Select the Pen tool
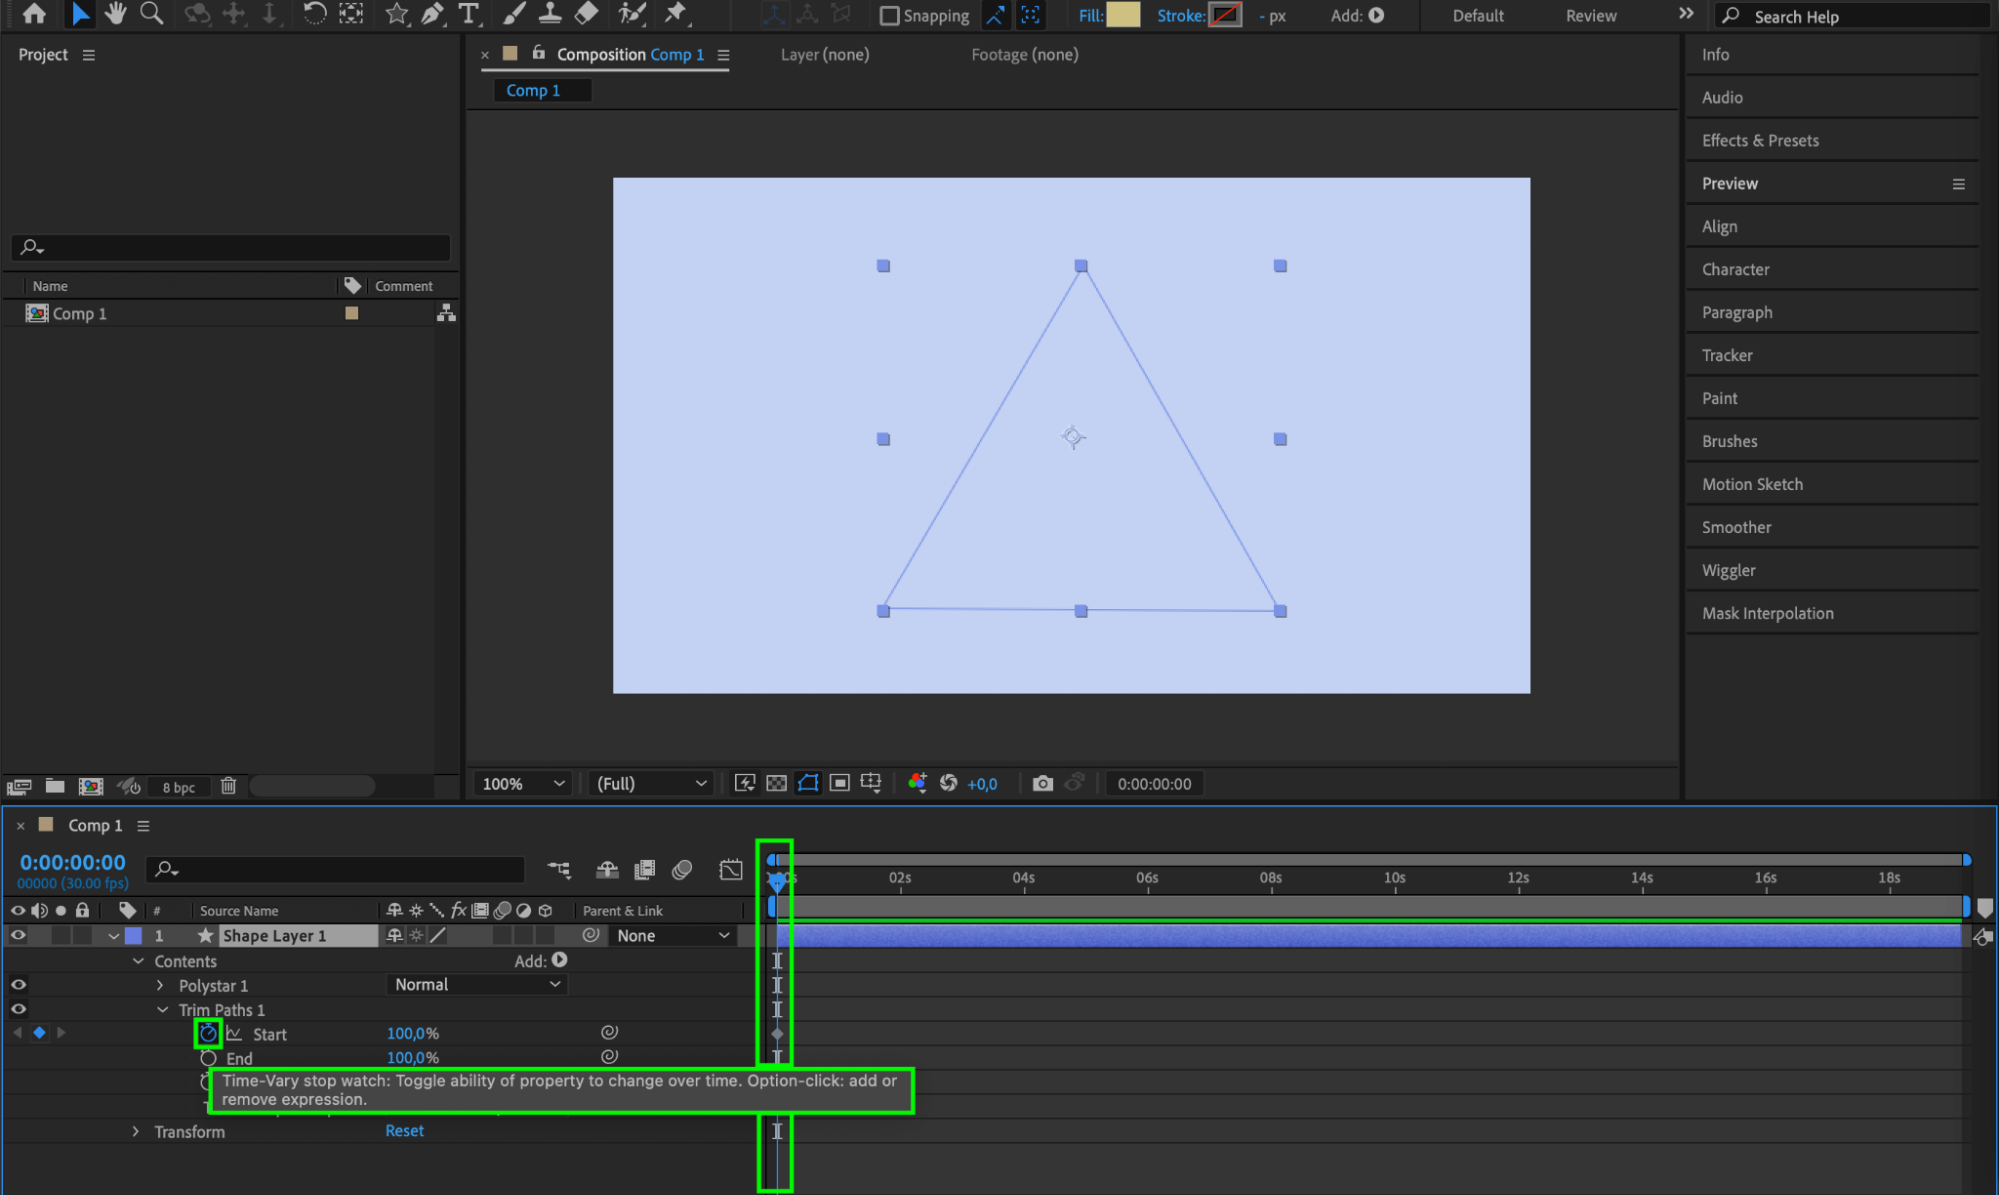The width and height of the screenshot is (1999, 1195). click(432, 14)
